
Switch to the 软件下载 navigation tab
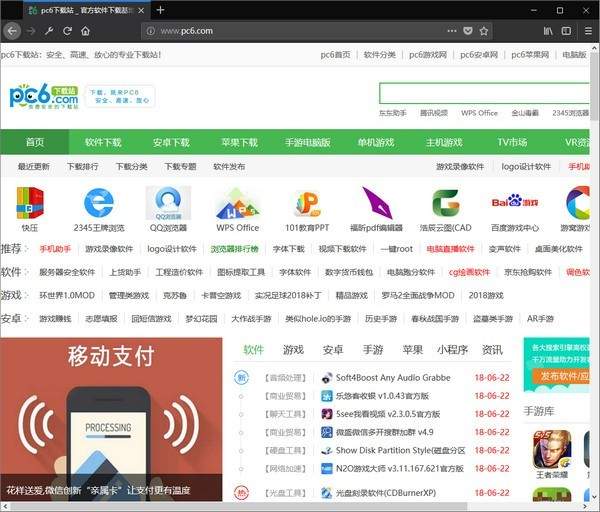tap(103, 142)
